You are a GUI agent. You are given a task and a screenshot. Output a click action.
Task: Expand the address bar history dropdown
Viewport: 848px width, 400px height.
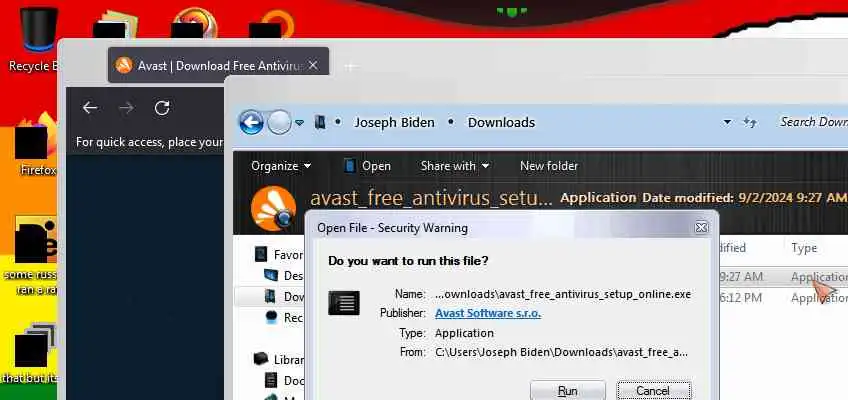coord(727,122)
